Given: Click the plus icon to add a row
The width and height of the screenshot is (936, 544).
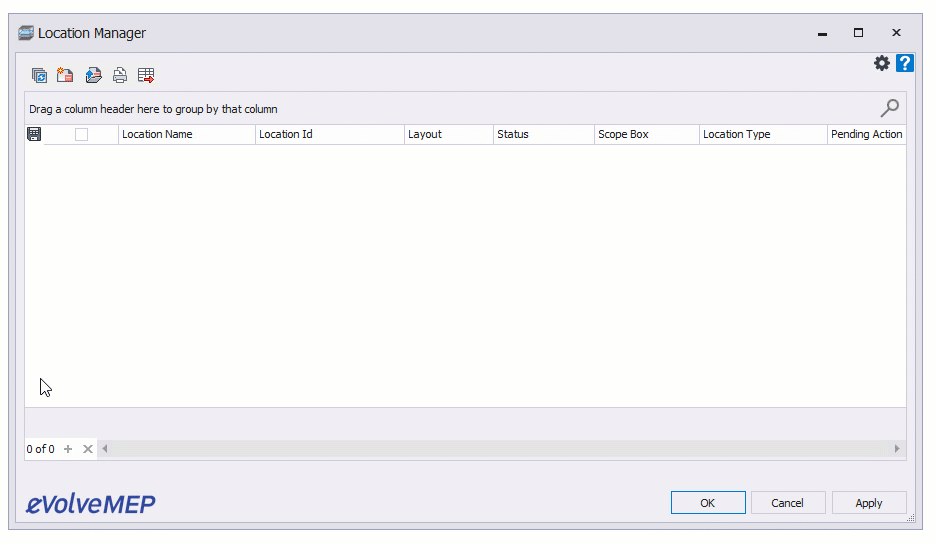Looking at the screenshot, I should (68, 449).
